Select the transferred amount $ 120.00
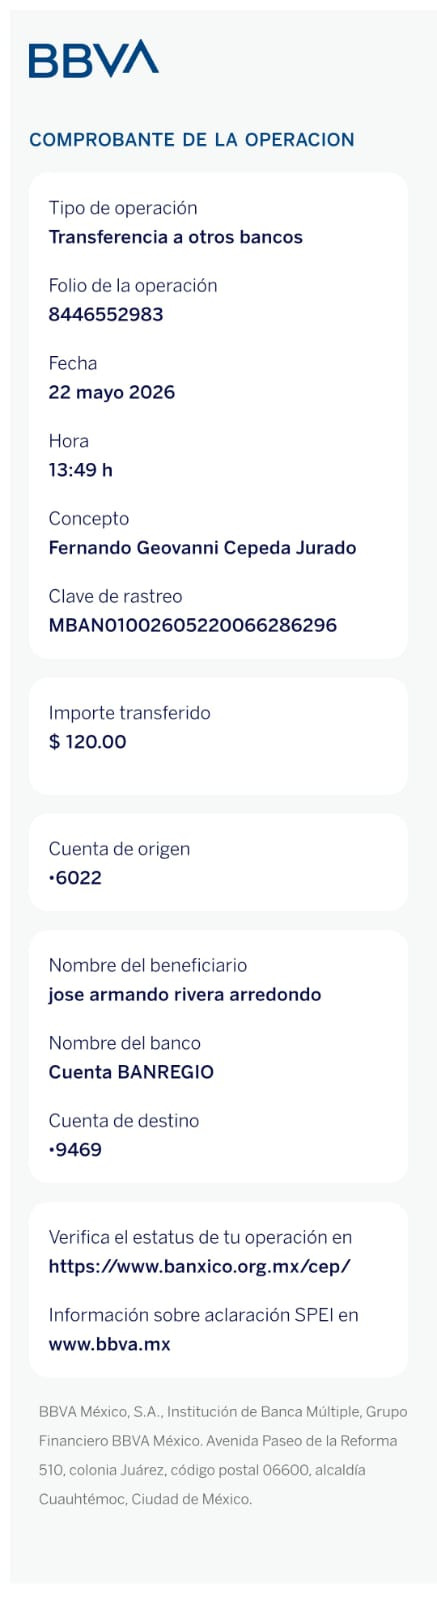 point(87,741)
